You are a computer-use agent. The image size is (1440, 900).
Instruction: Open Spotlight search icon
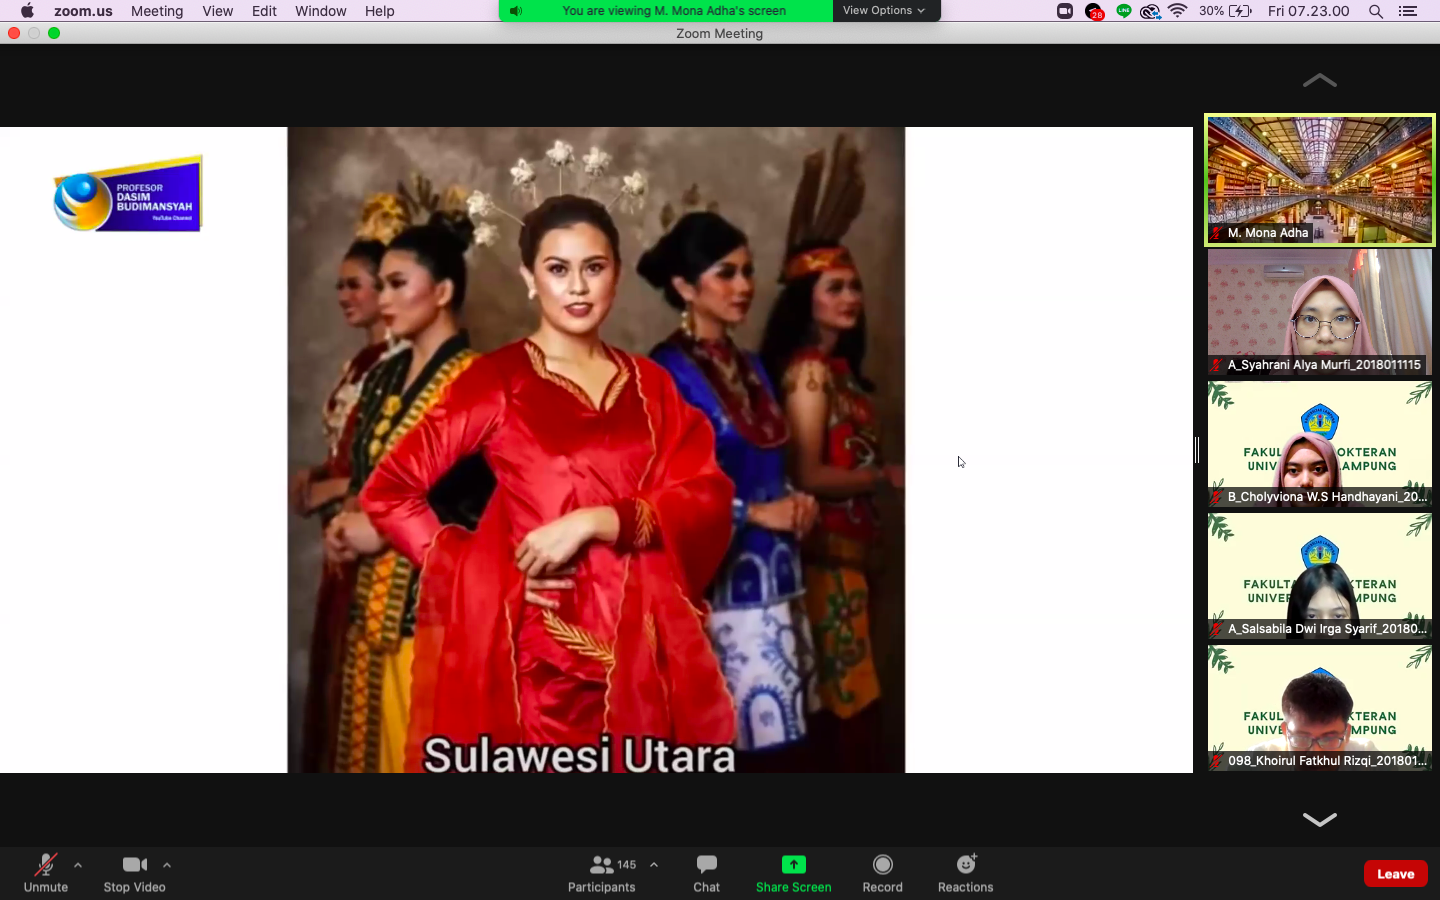[x=1376, y=11]
